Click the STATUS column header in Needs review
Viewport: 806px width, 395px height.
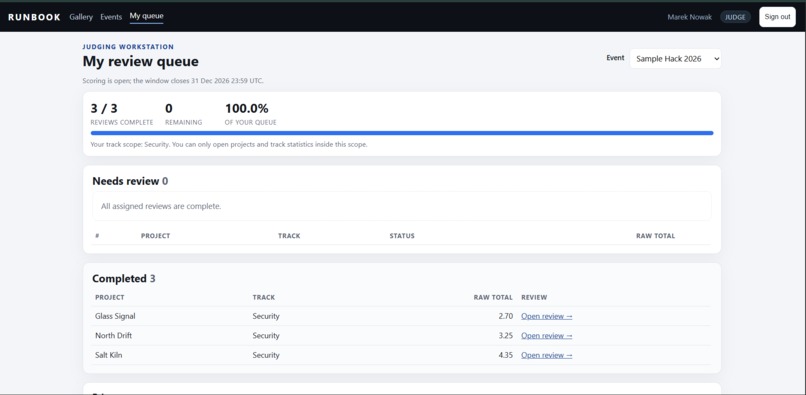402,236
